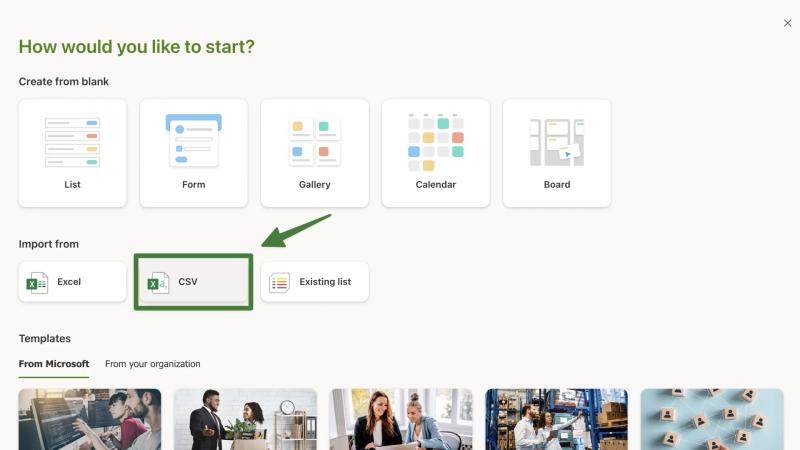Click the Board illustration icon

557,142
